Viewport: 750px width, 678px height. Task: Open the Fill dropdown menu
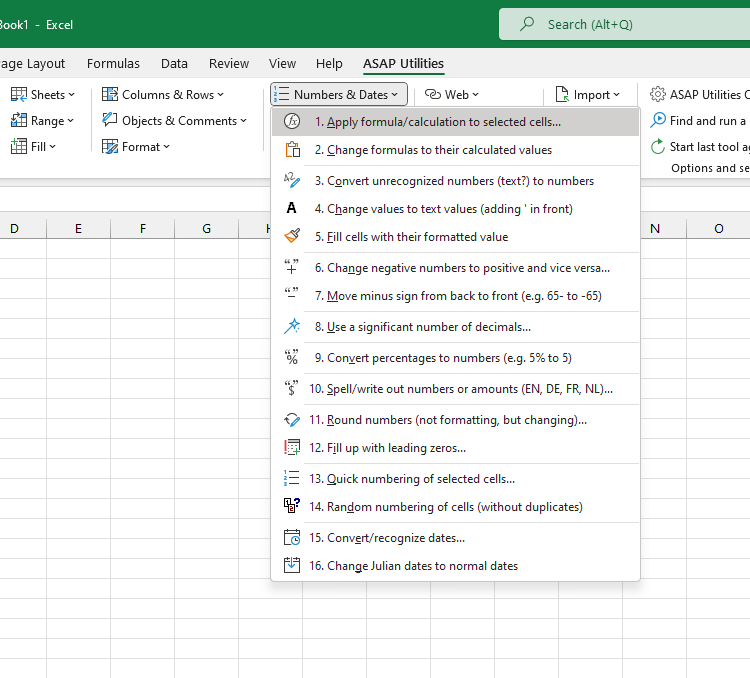(x=33, y=146)
